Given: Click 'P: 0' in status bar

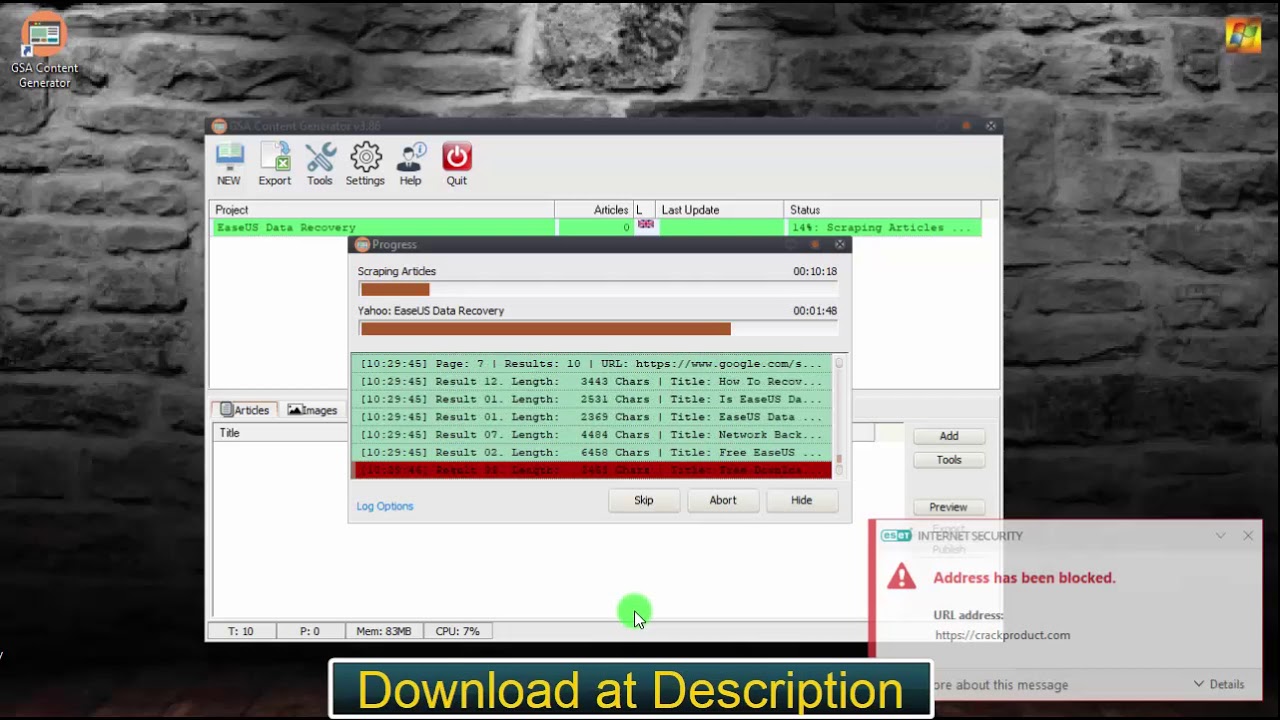Looking at the screenshot, I should [x=310, y=631].
